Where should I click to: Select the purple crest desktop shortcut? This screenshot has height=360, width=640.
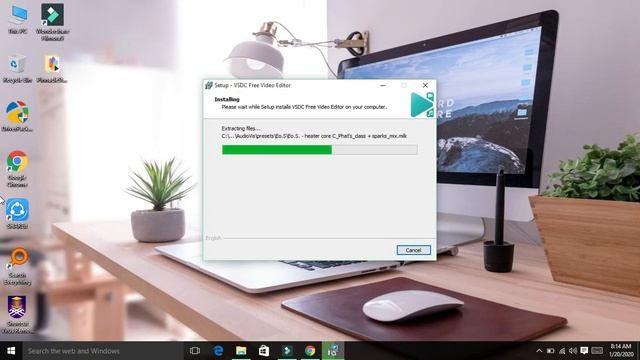[x=17, y=314]
